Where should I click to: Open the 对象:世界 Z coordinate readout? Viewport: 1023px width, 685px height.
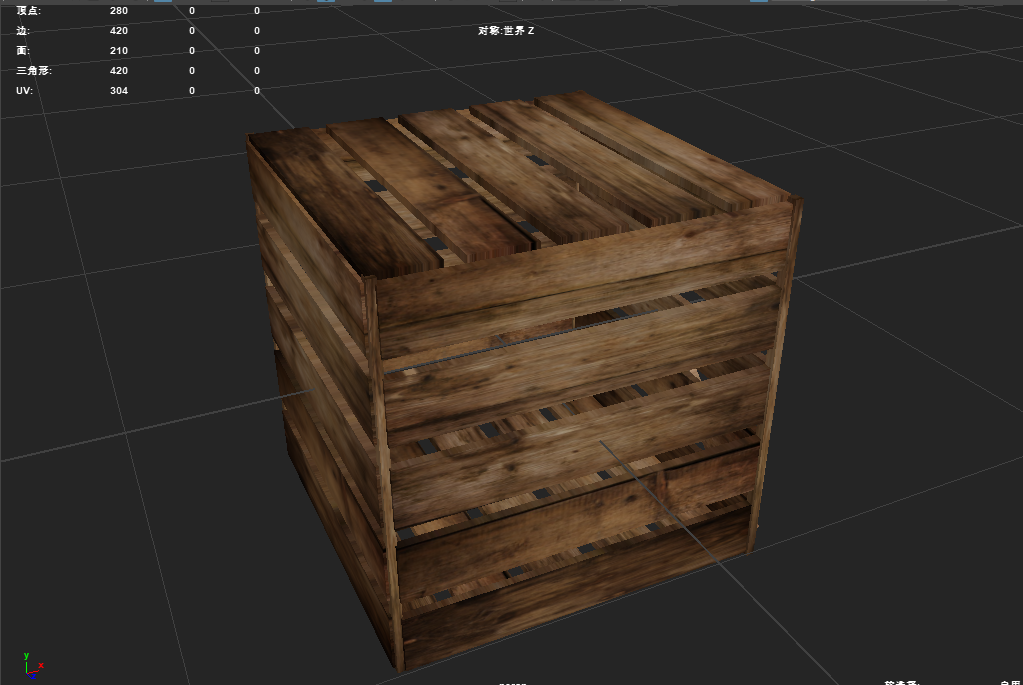tap(504, 31)
